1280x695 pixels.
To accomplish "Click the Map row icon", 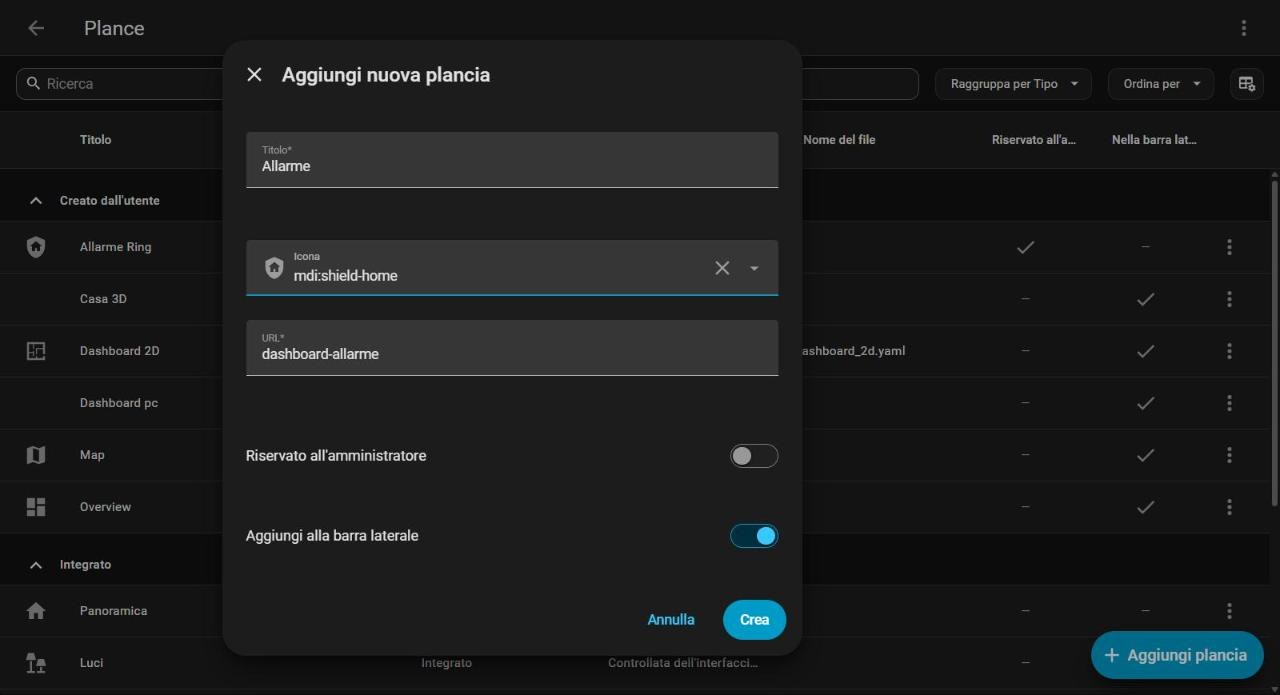I will (x=36, y=455).
